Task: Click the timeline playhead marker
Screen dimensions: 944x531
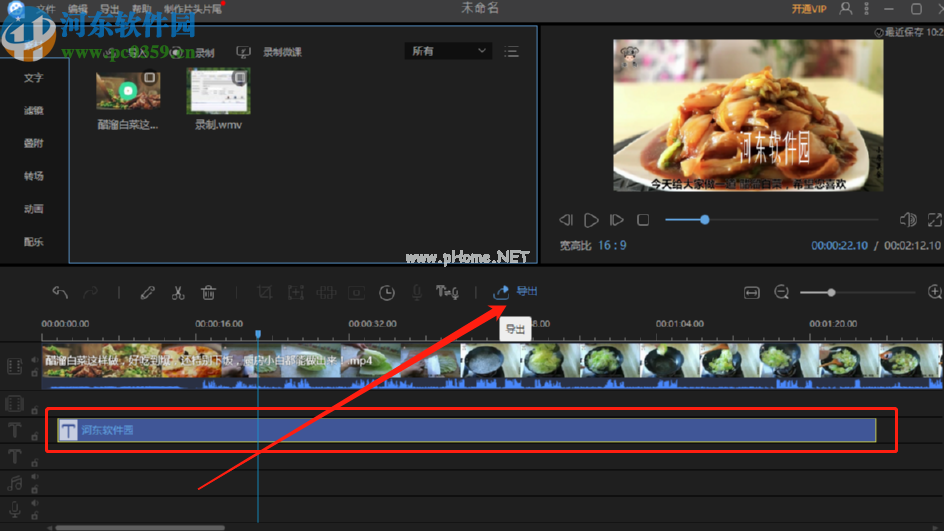Action: click(258, 334)
